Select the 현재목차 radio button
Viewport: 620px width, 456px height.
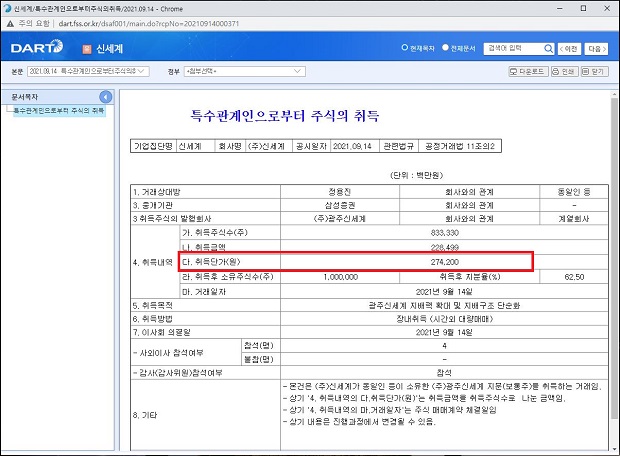coord(404,48)
